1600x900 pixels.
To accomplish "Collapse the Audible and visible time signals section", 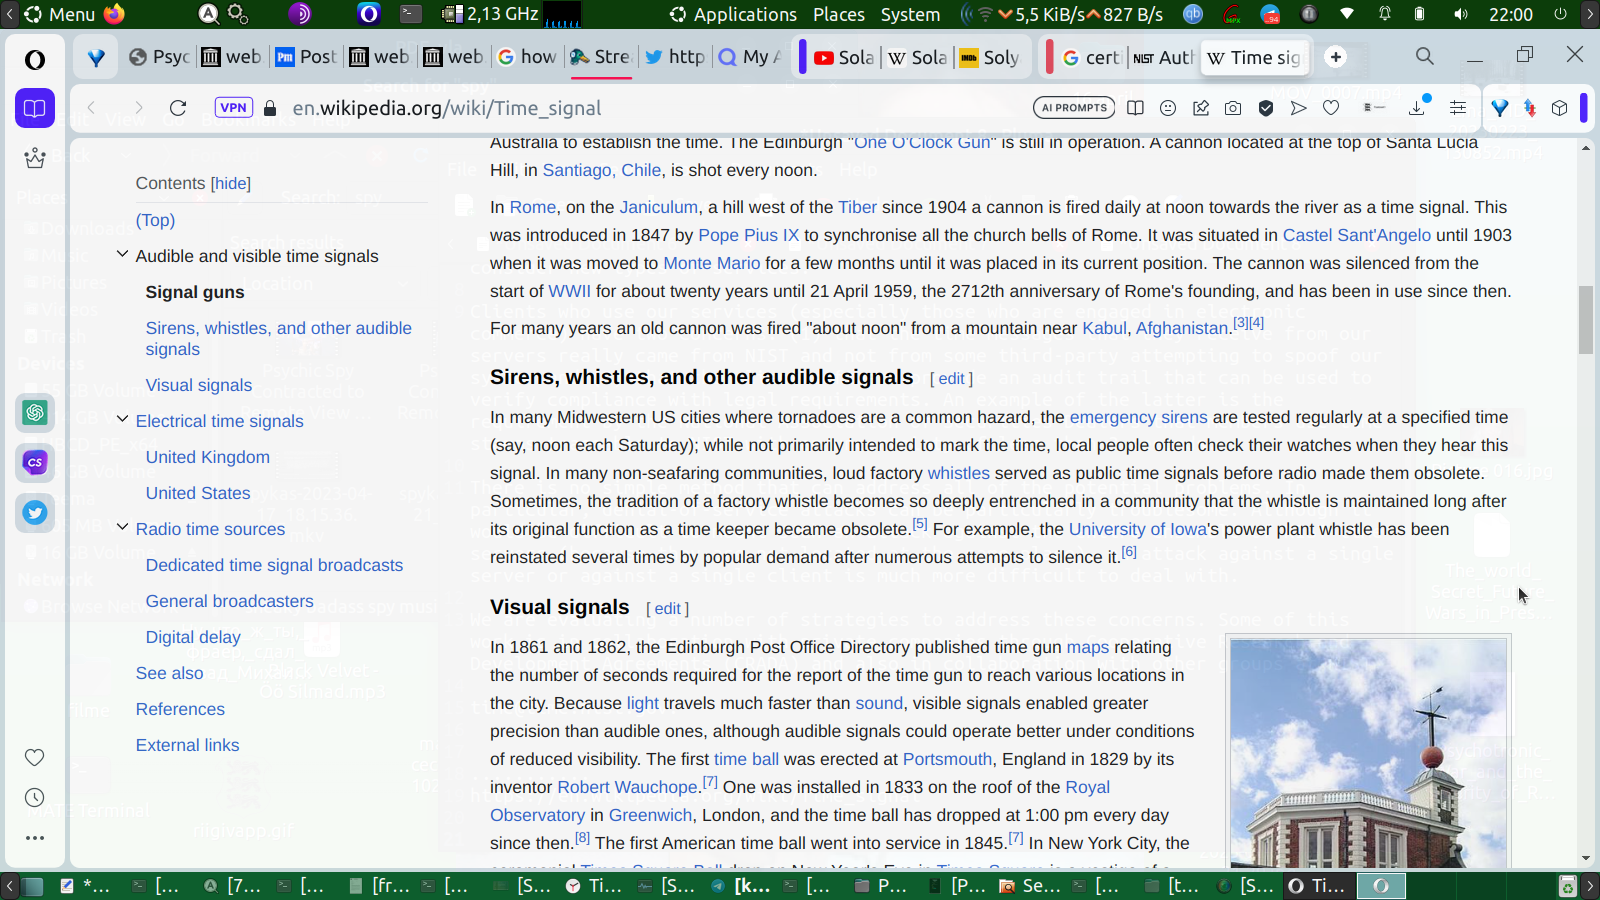I will click(122, 255).
